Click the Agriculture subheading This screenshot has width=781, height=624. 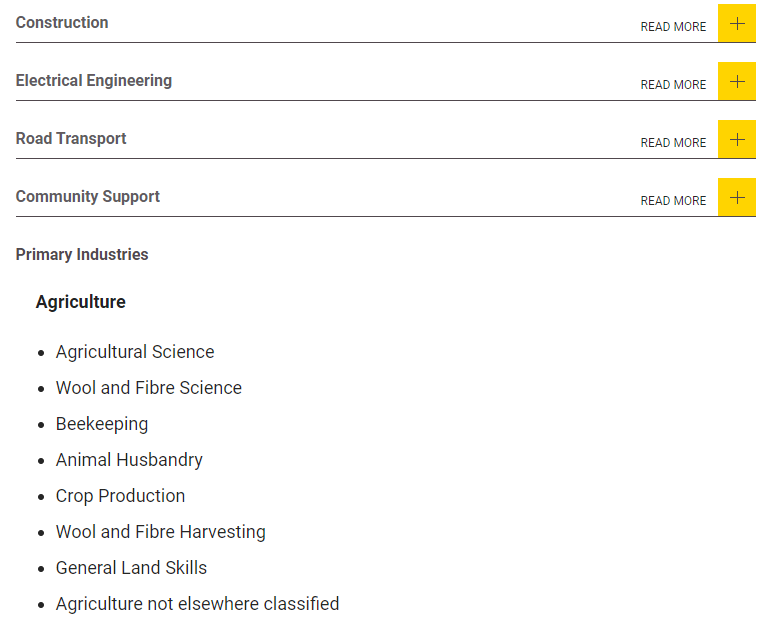(x=81, y=302)
